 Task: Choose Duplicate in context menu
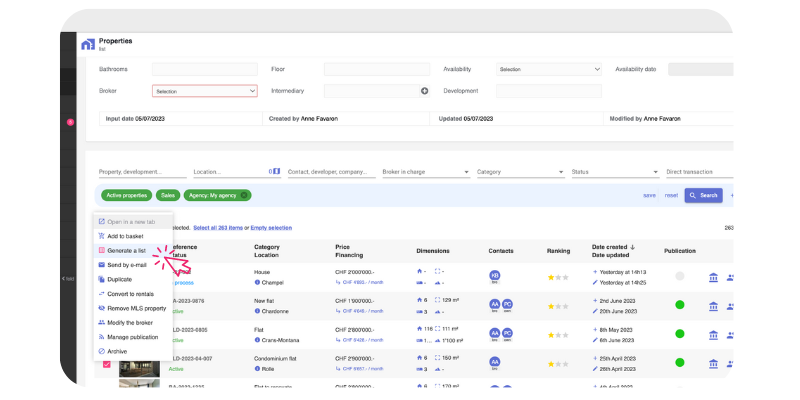(x=133, y=279)
